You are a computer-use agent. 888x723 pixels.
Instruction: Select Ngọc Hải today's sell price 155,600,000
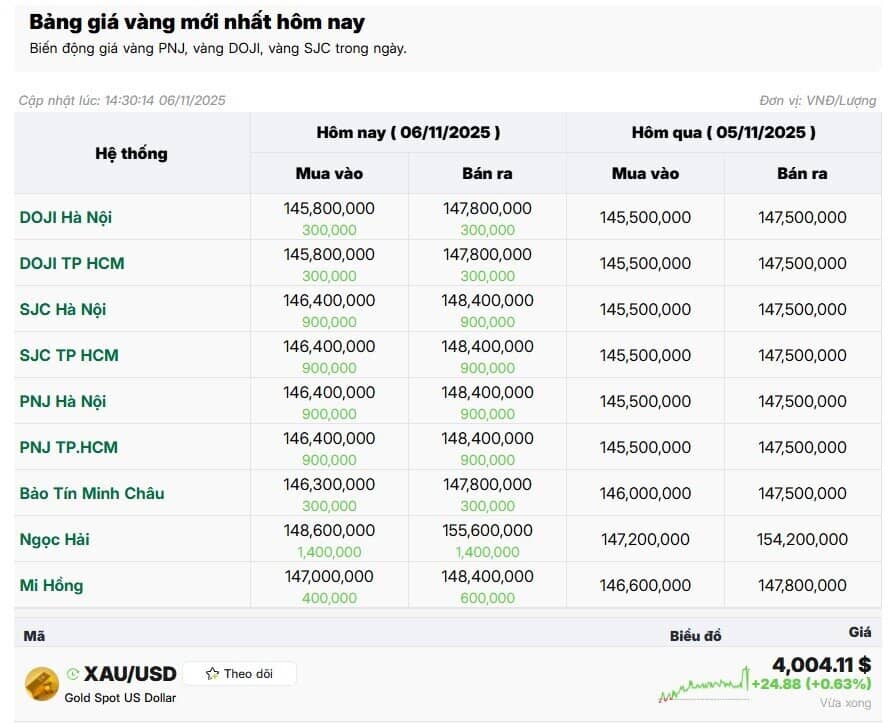(x=487, y=530)
